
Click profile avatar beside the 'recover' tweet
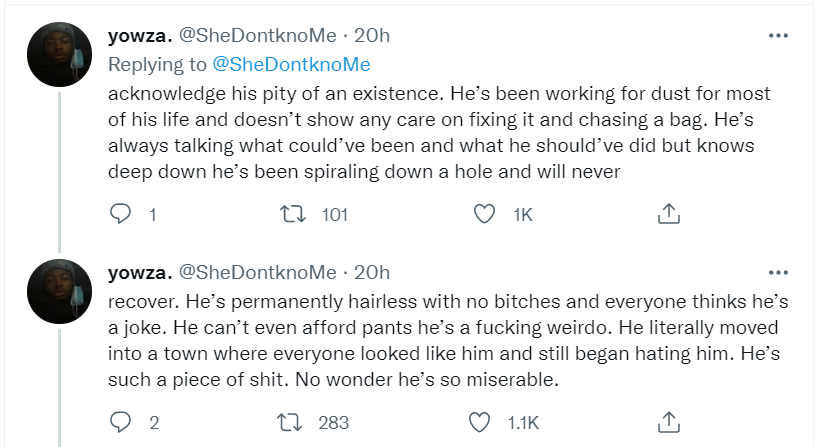pos(60,291)
